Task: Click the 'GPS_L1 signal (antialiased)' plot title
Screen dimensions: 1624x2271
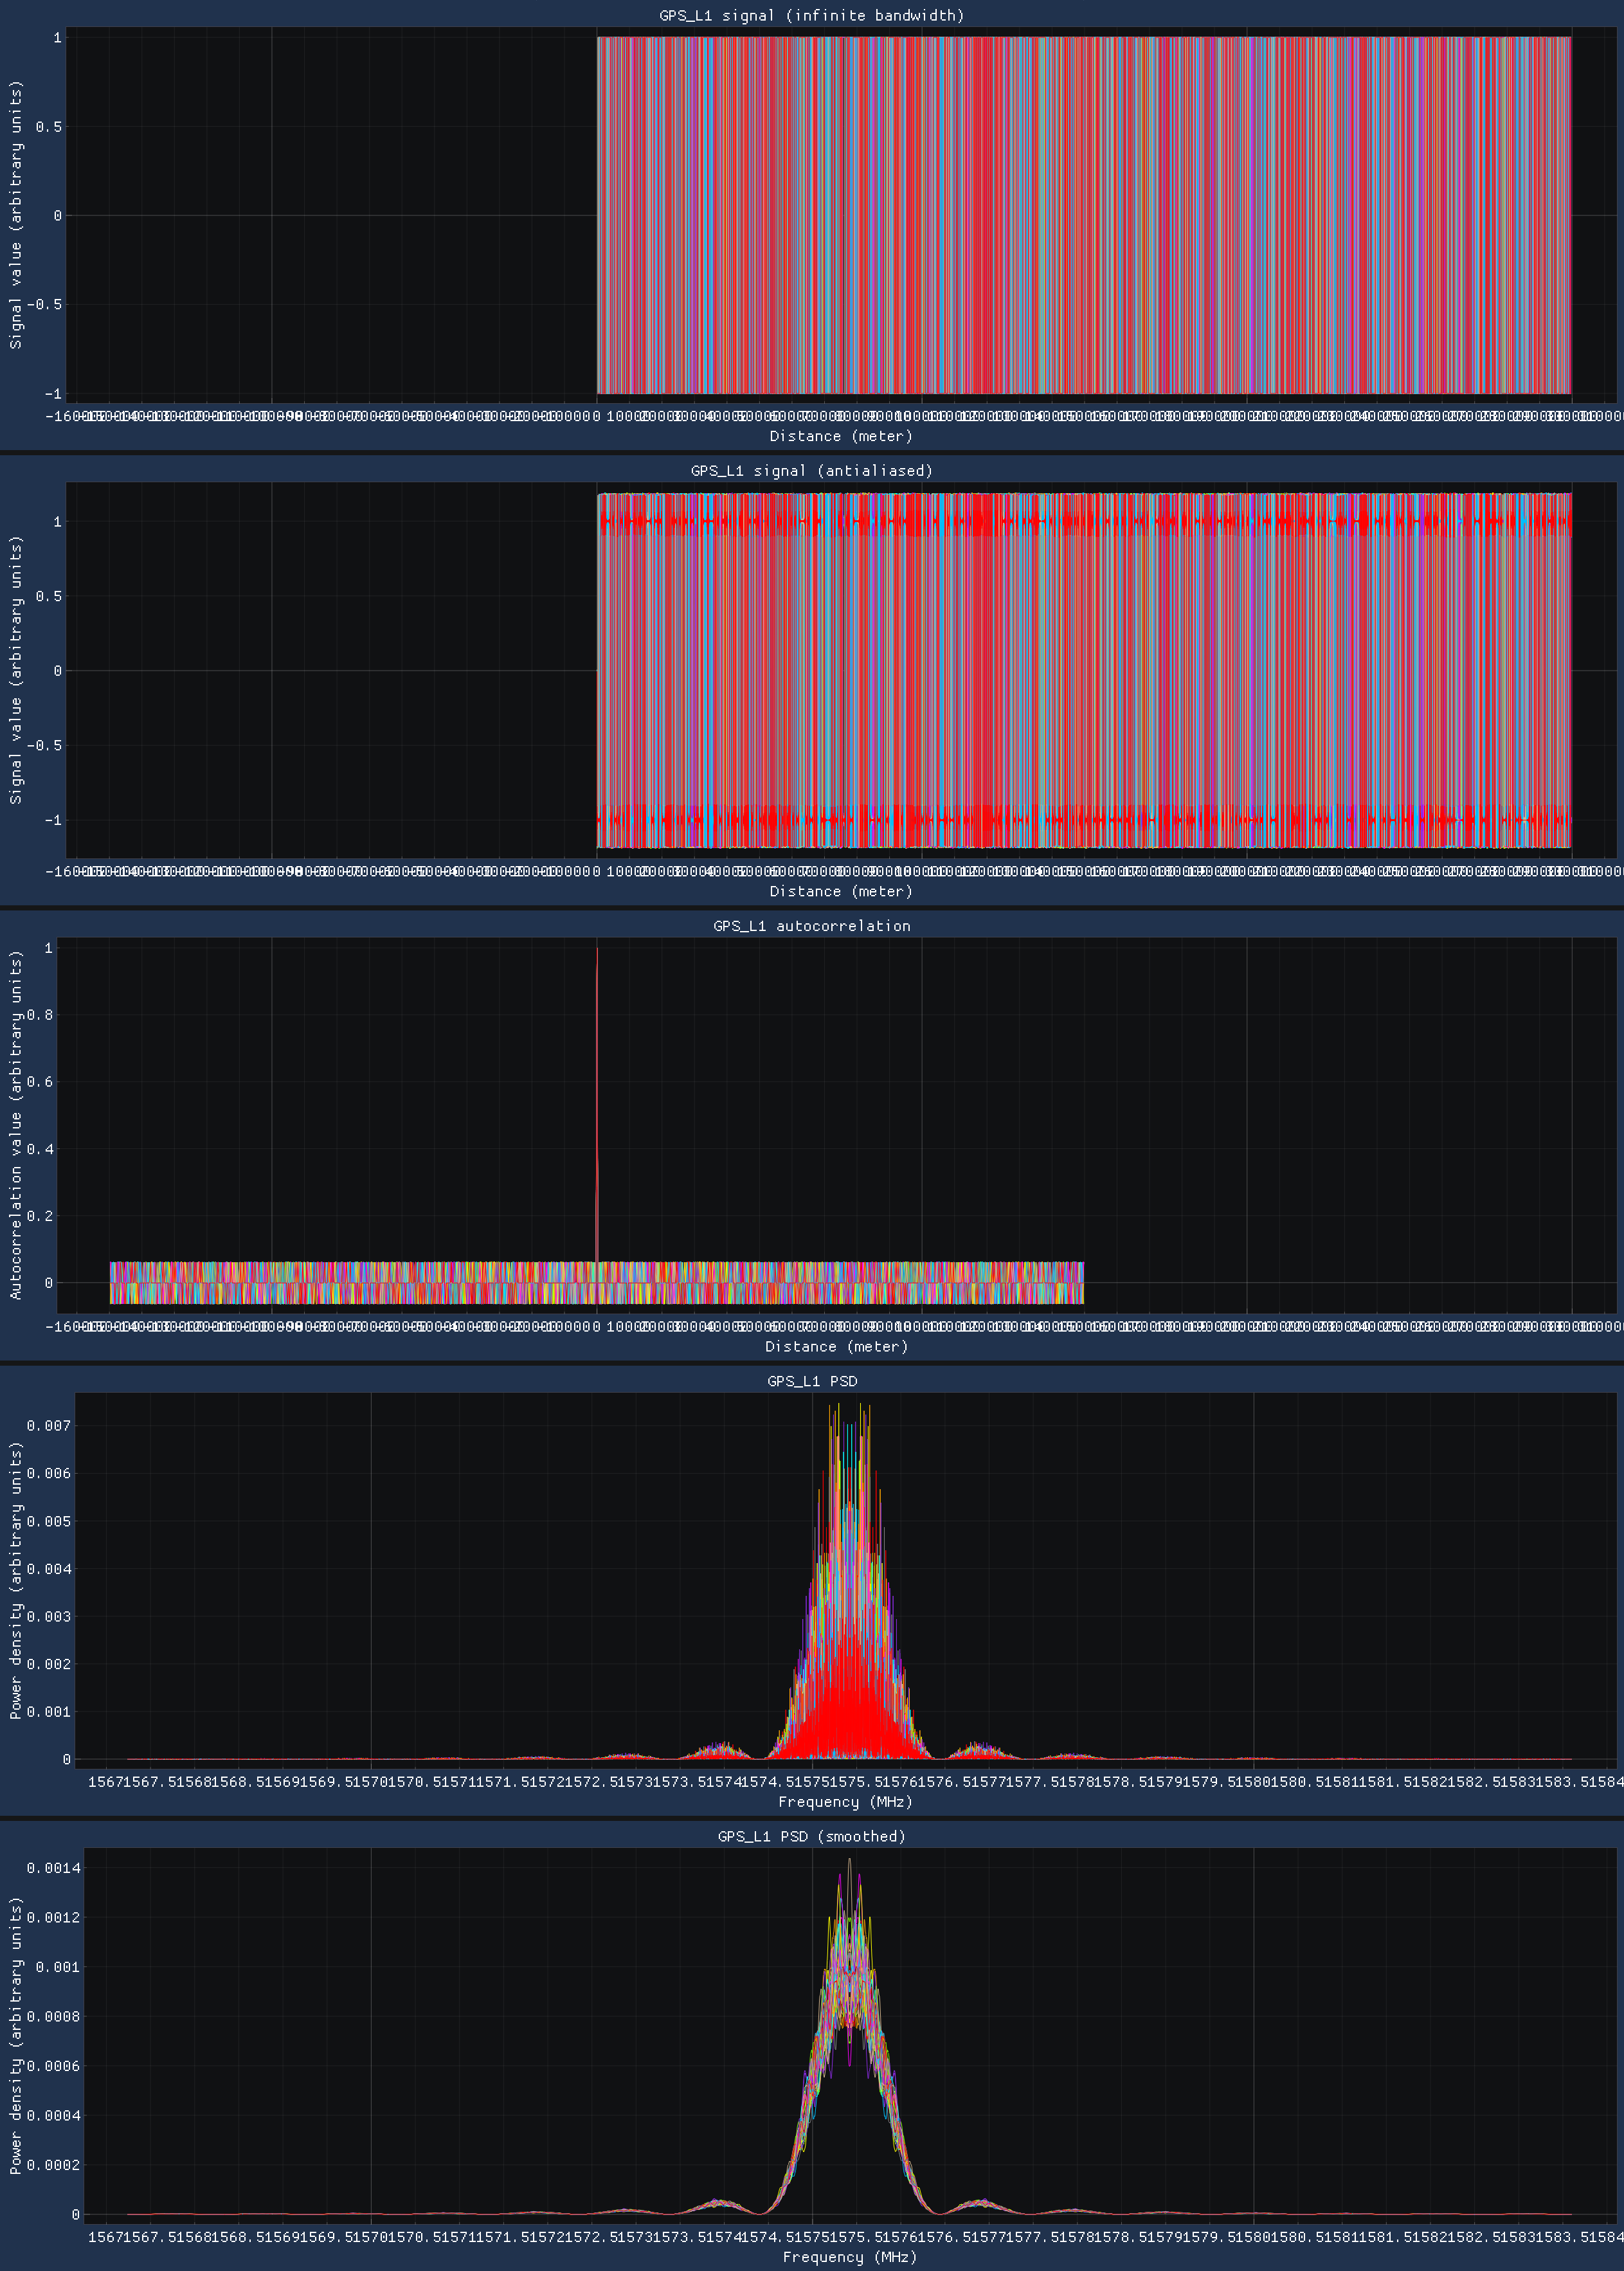Action: click(811, 470)
